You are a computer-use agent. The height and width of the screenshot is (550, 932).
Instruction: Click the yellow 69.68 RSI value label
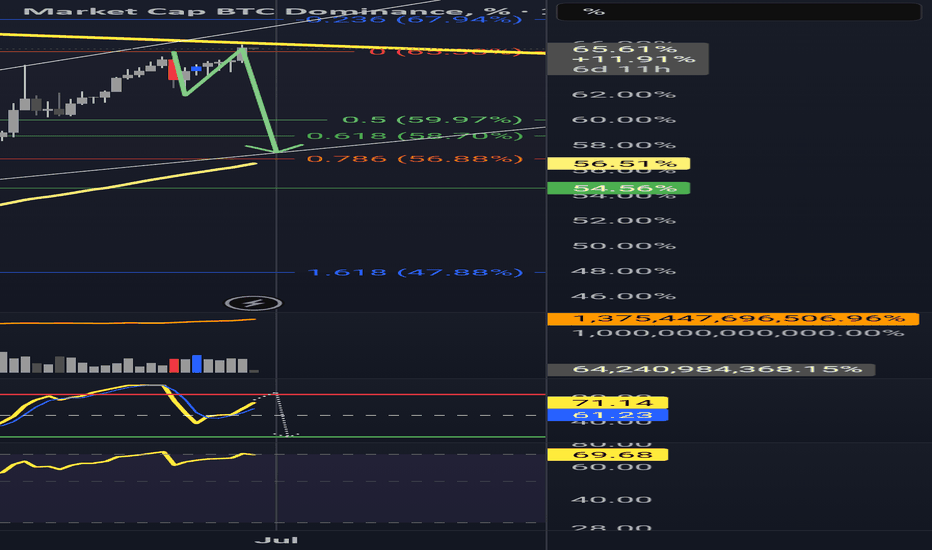pyautogui.click(x=607, y=455)
